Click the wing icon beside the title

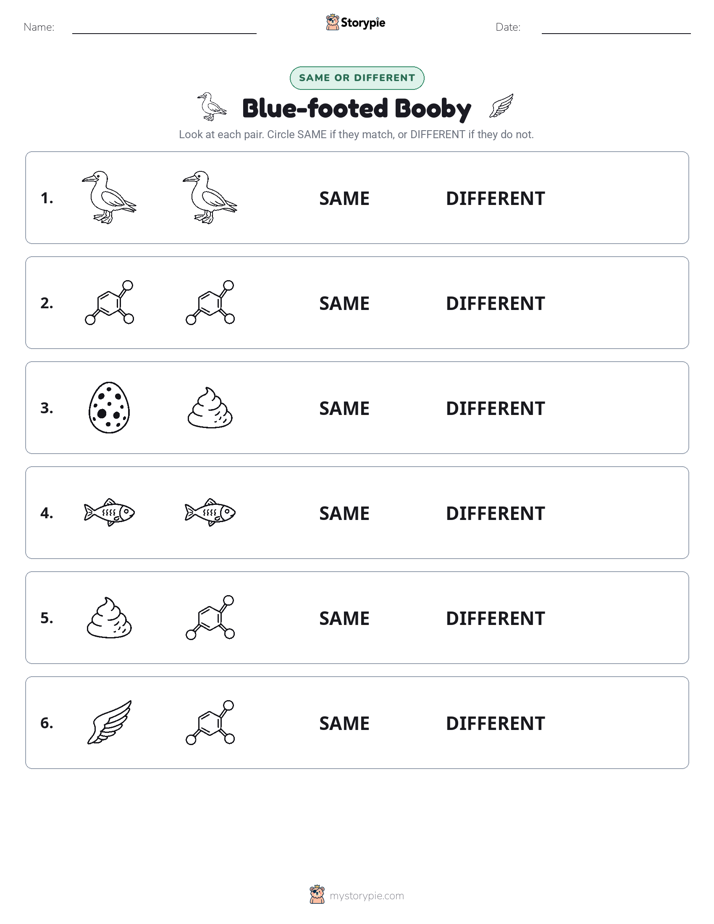coord(501,107)
